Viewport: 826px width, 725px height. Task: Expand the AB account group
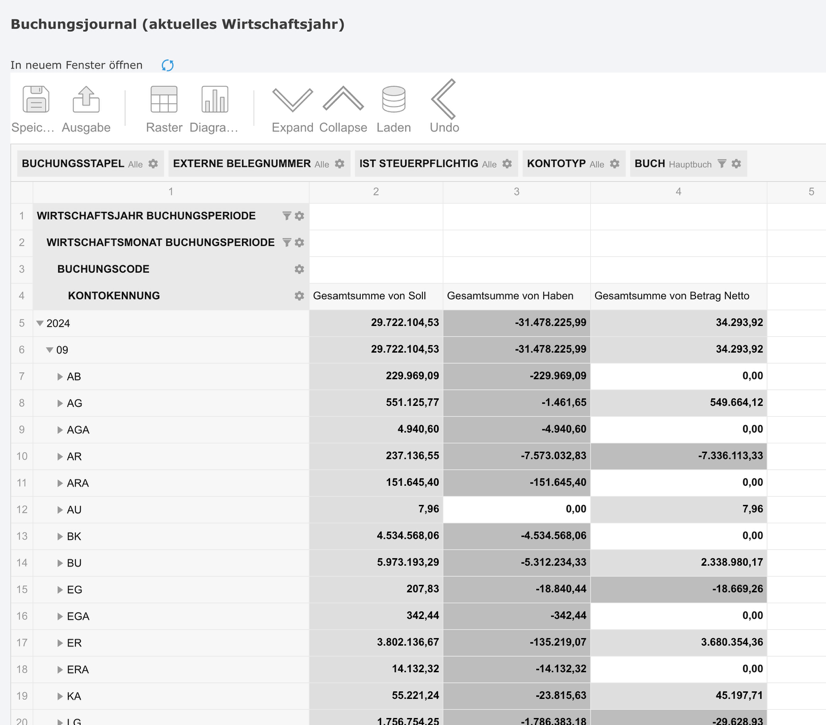pyautogui.click(x=60, y=376)
